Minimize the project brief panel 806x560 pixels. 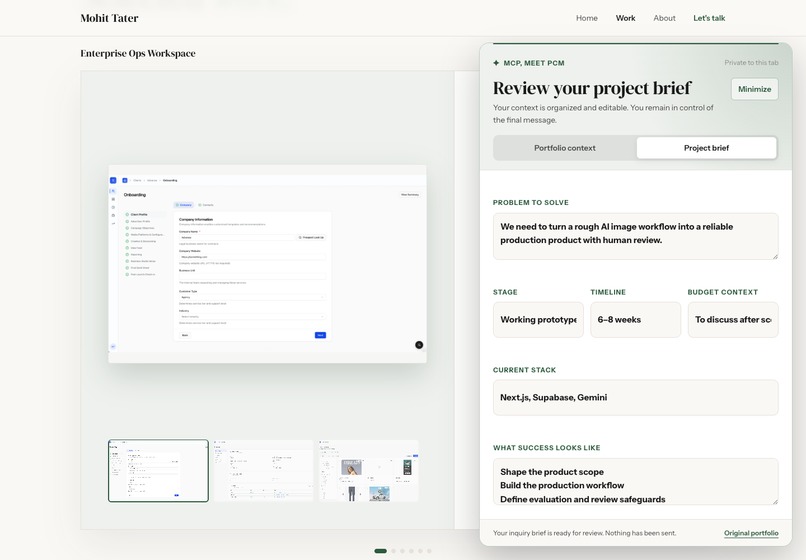click(x=754, y=89)
